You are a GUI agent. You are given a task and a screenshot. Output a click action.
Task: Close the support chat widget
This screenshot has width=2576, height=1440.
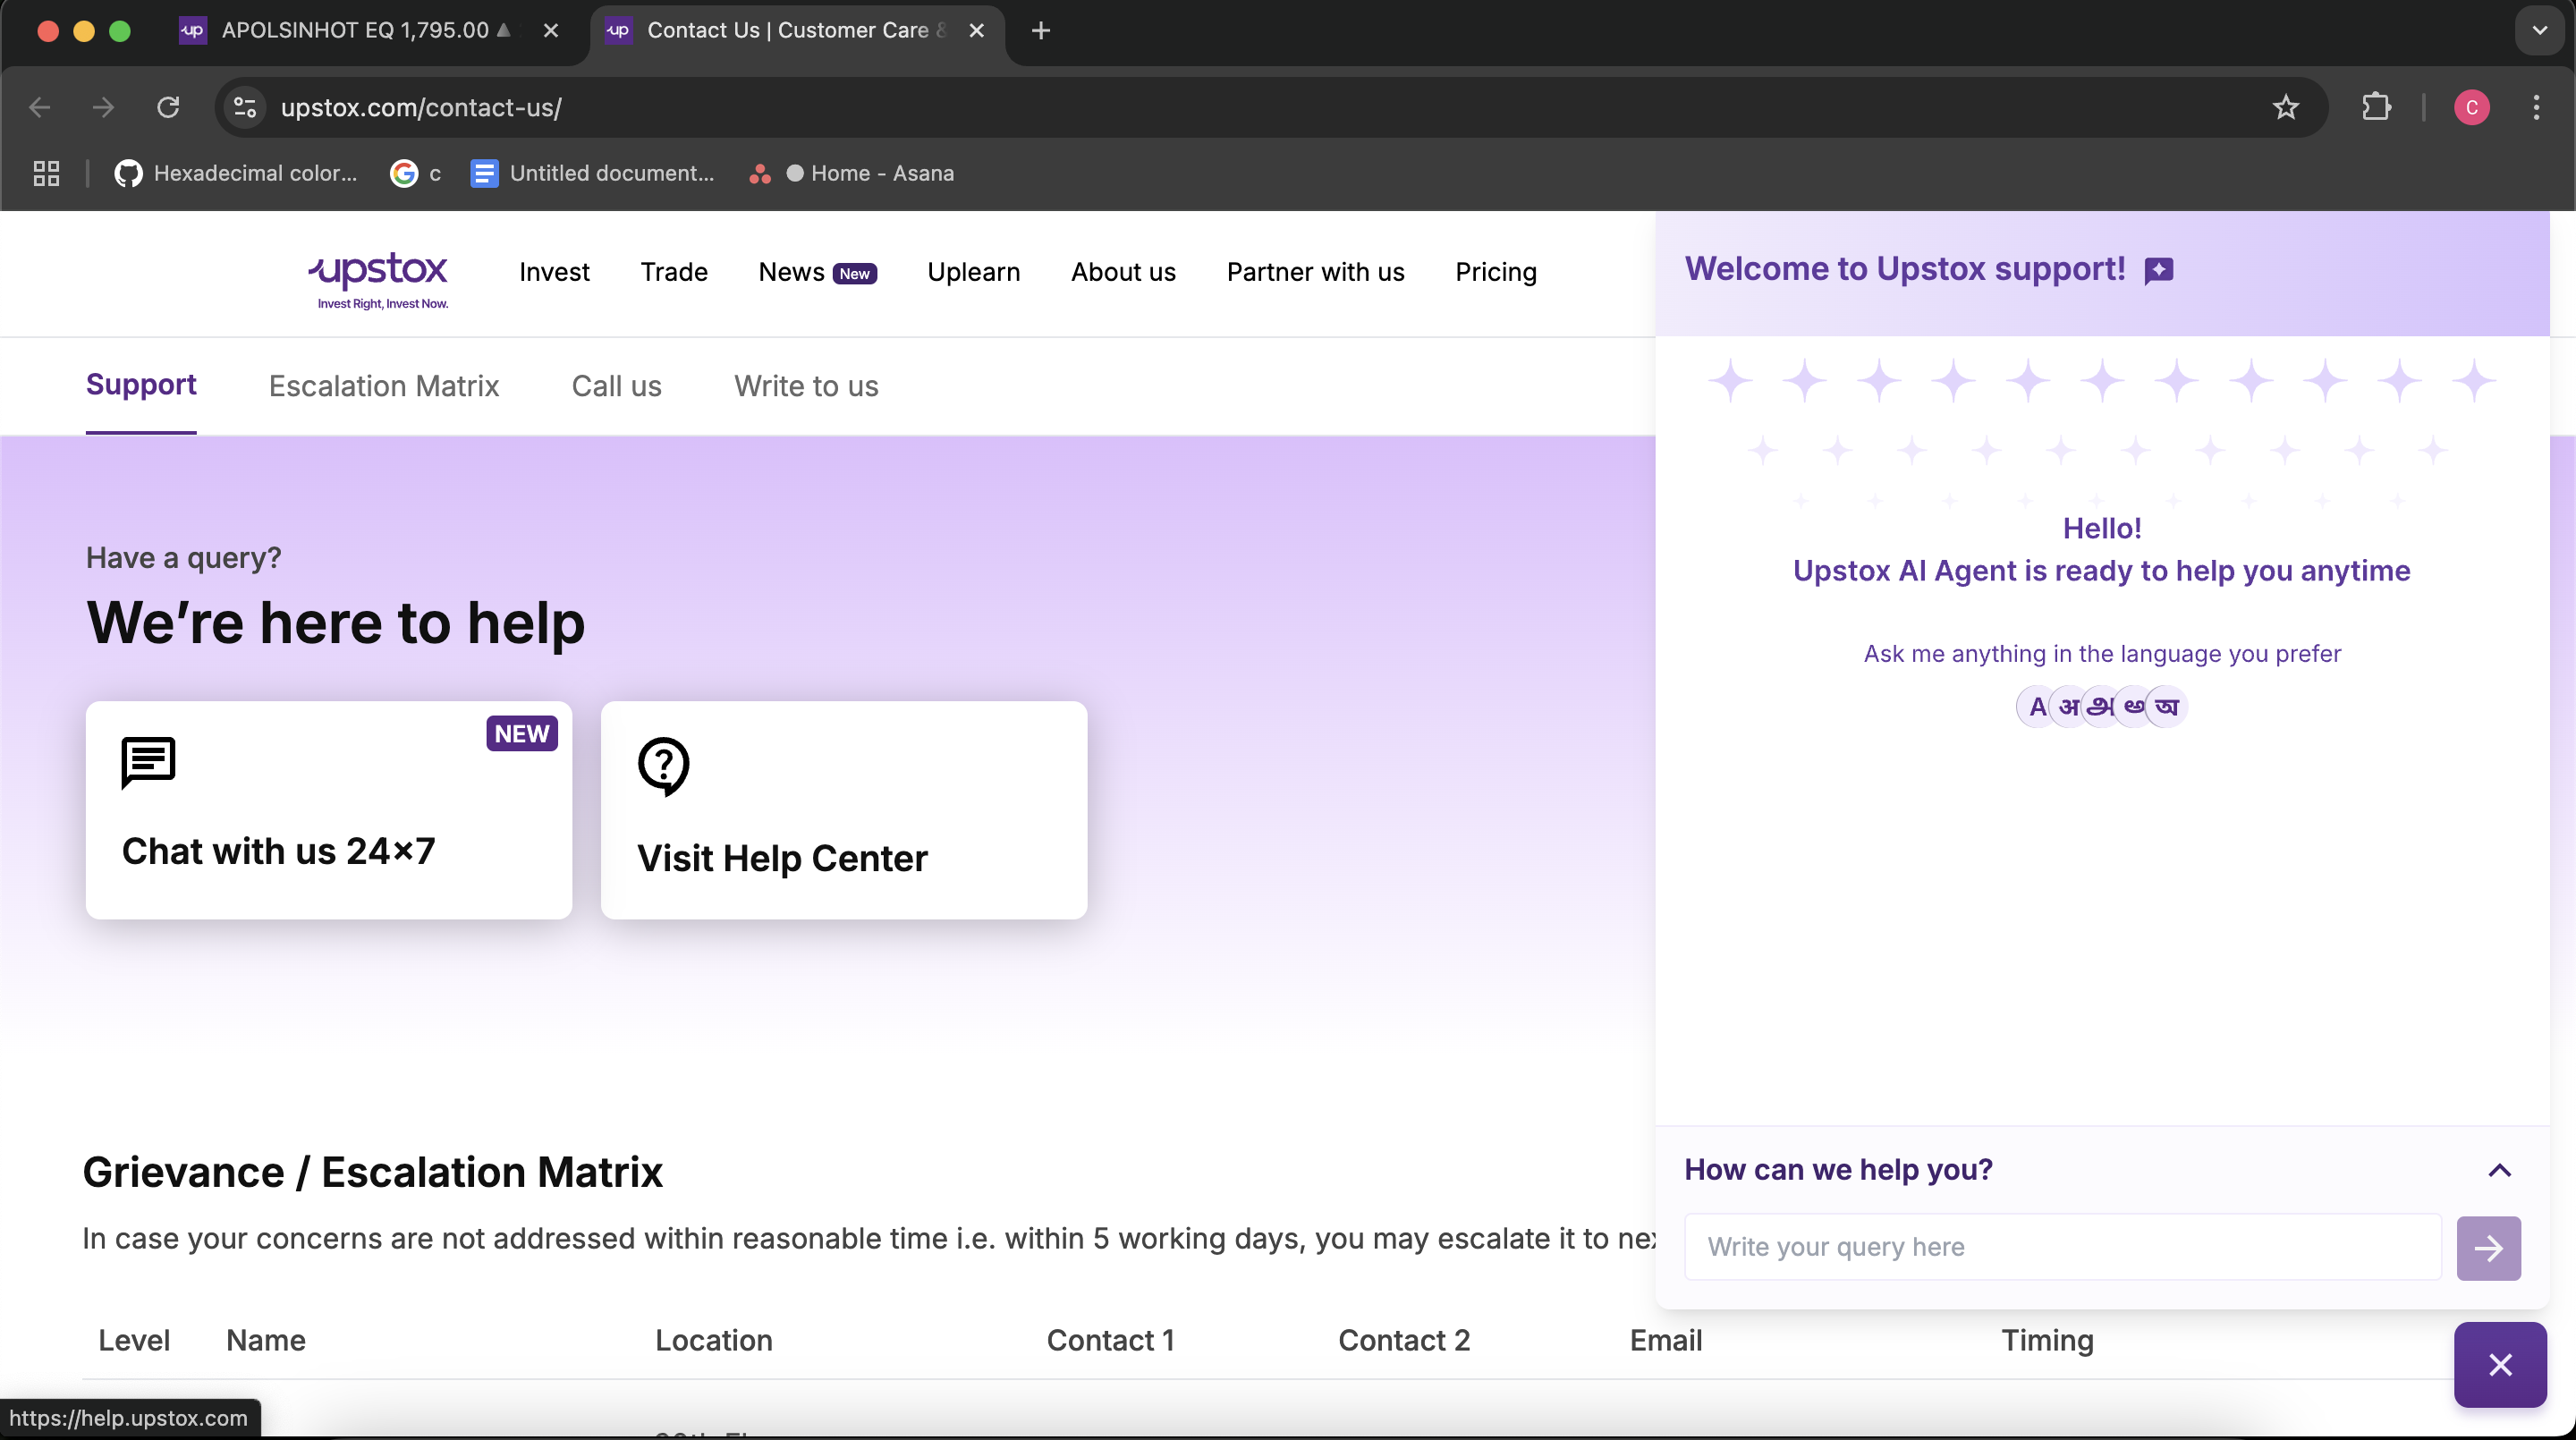2500,1365
